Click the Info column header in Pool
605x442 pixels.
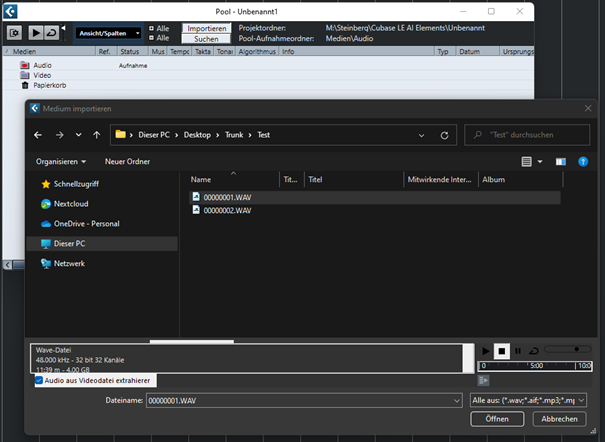(x=357, y=51)
